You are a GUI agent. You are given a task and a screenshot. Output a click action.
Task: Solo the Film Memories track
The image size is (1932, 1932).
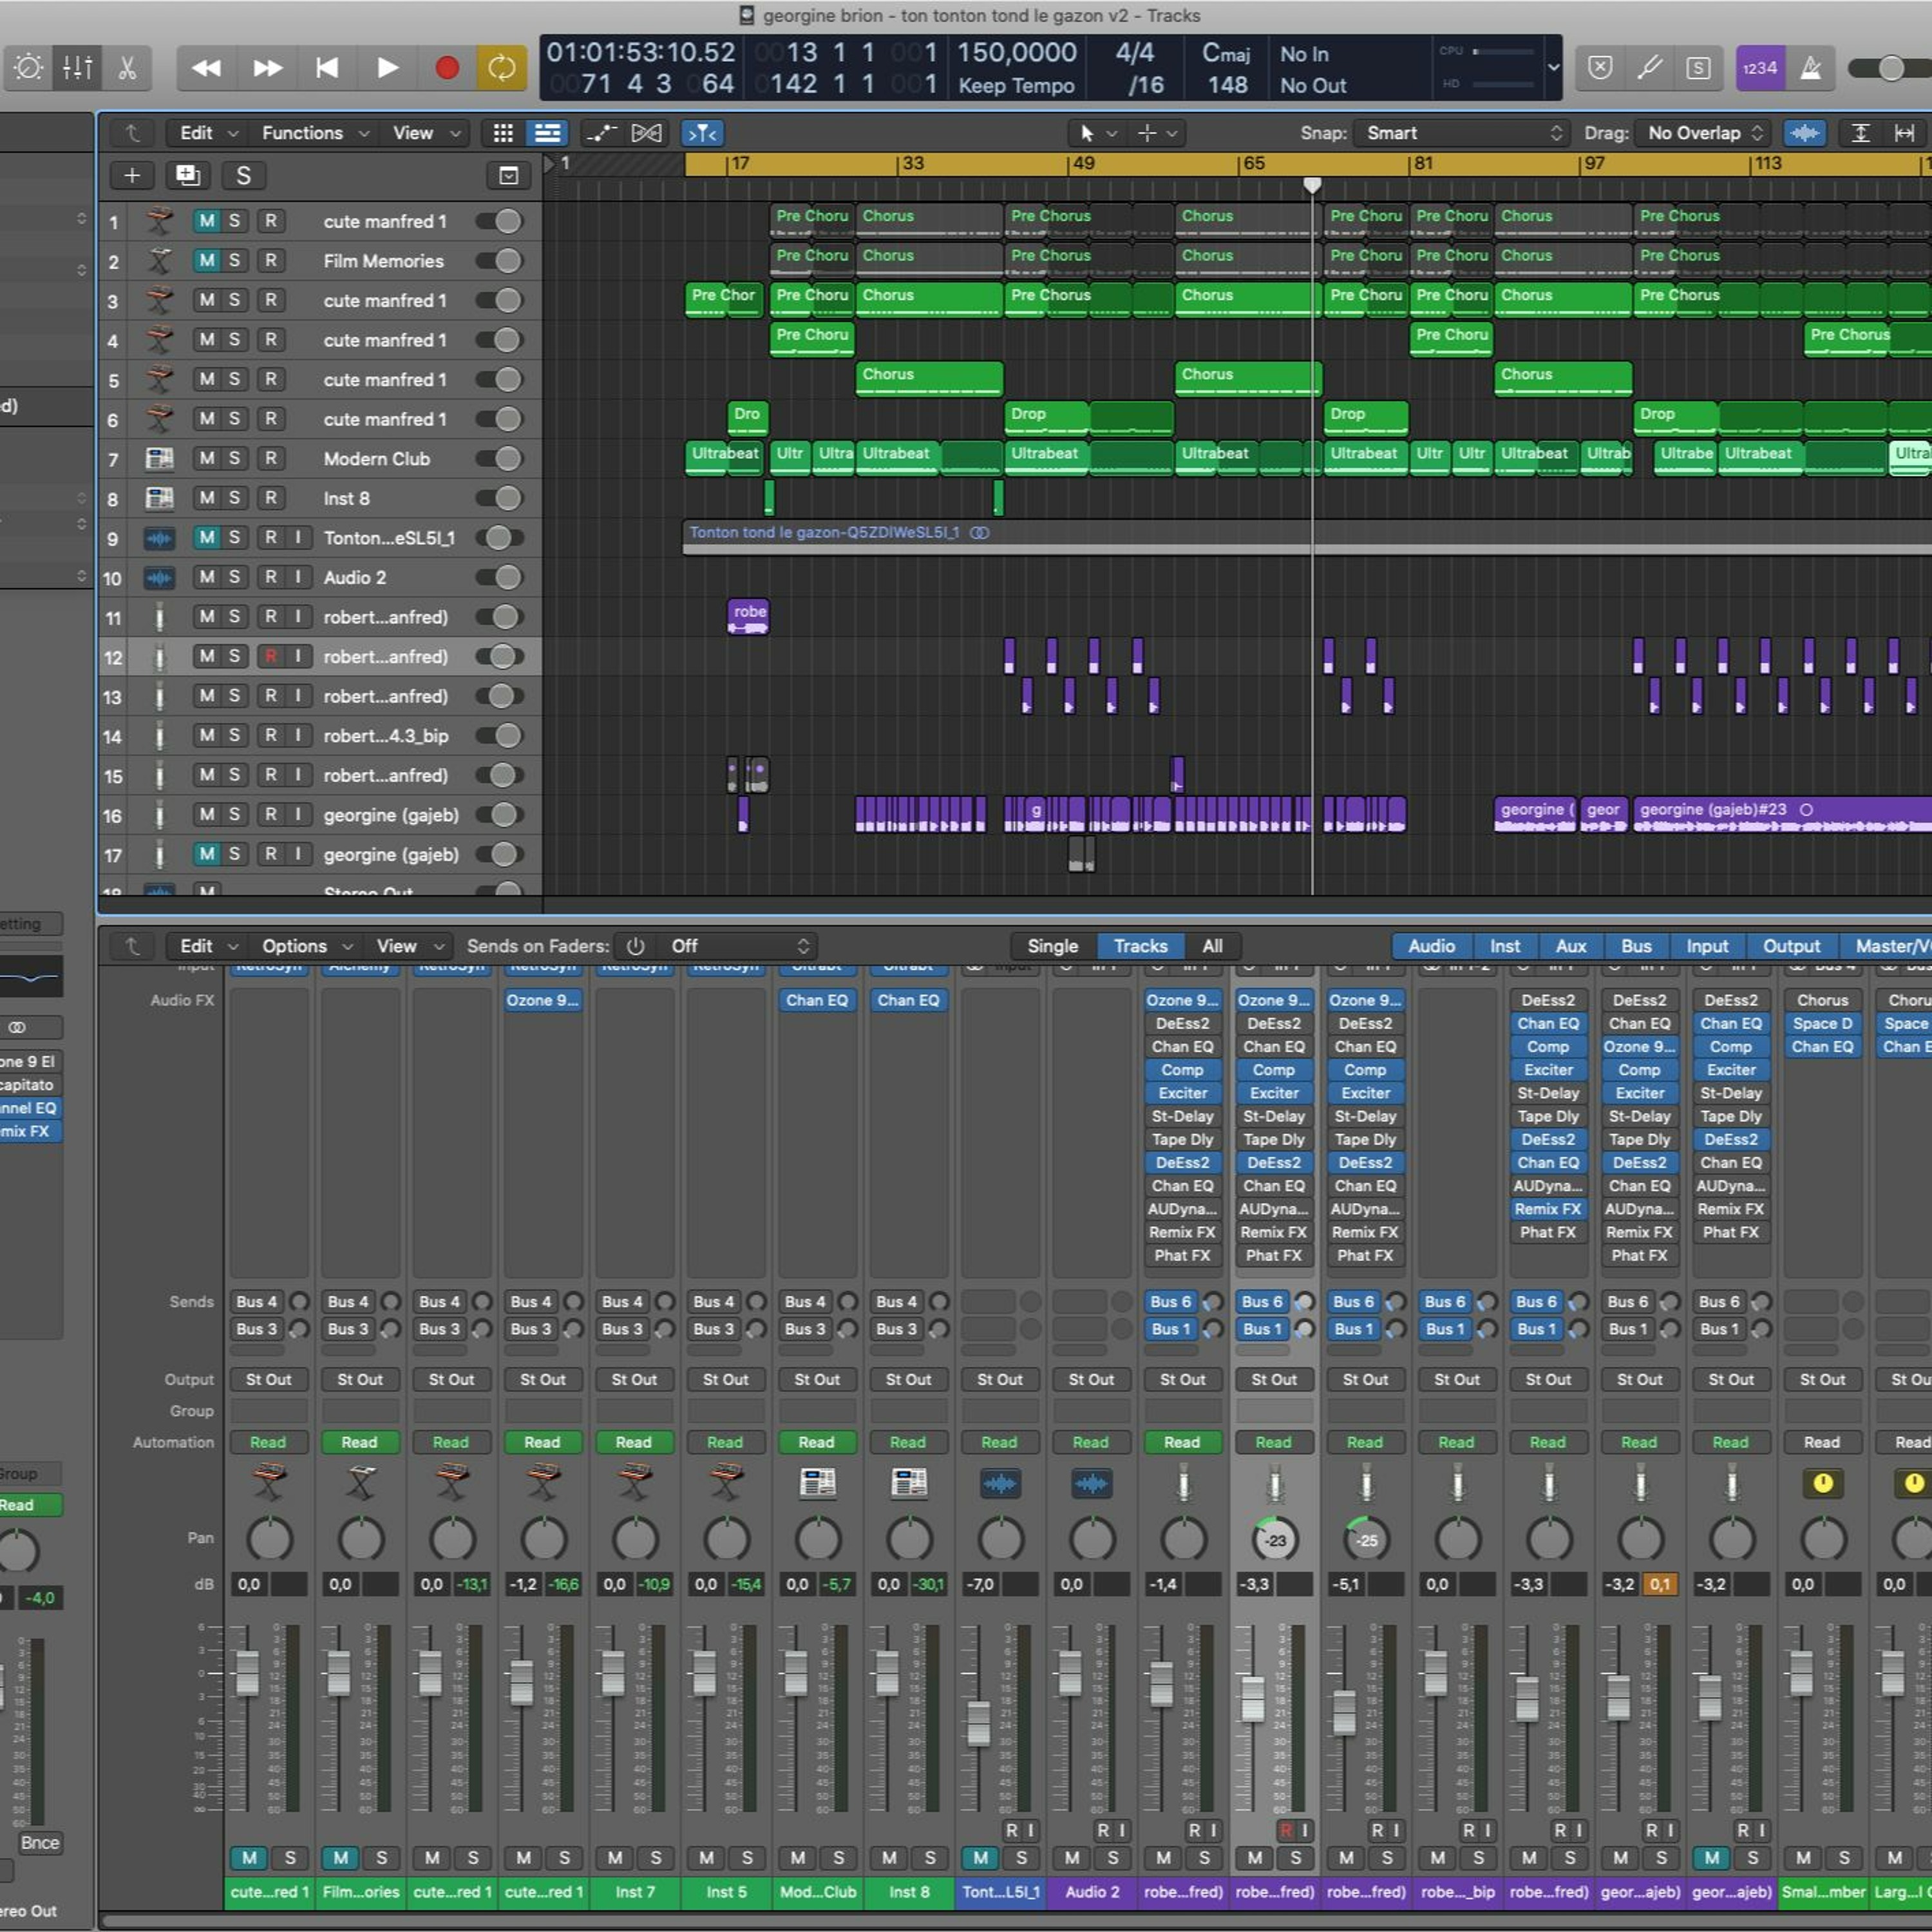(234, 261)
